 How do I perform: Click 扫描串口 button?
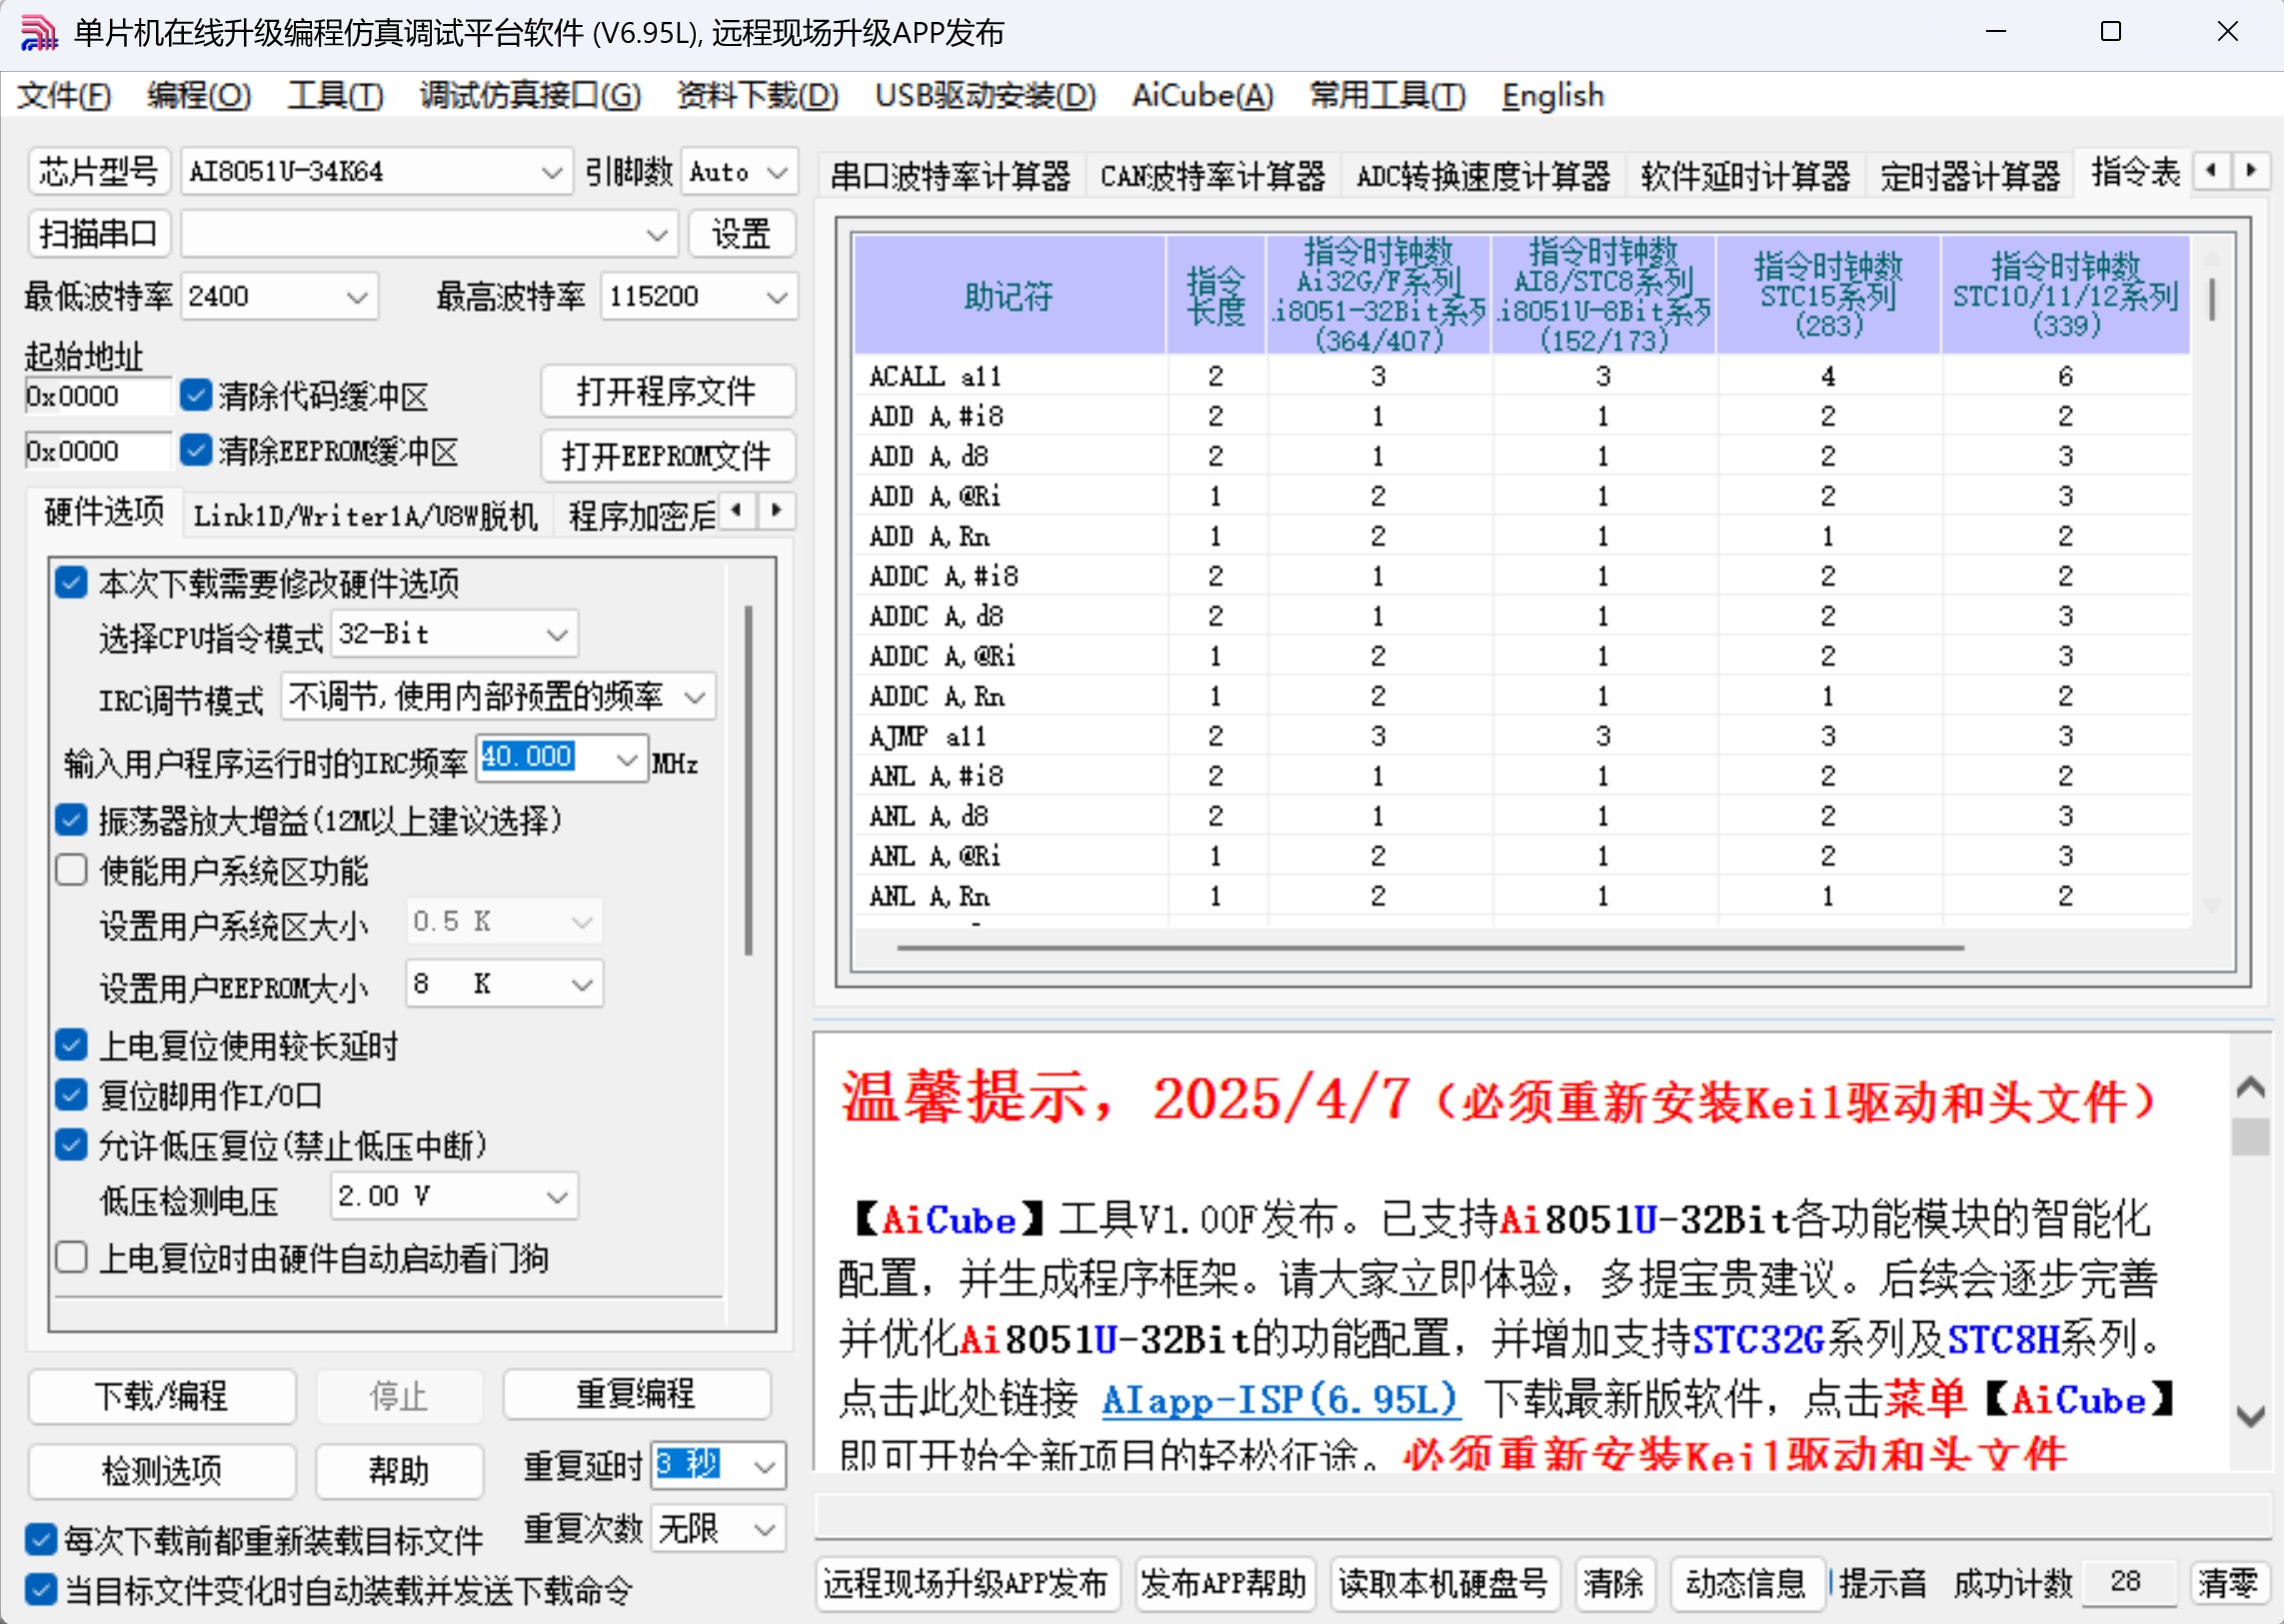(99, 234)
